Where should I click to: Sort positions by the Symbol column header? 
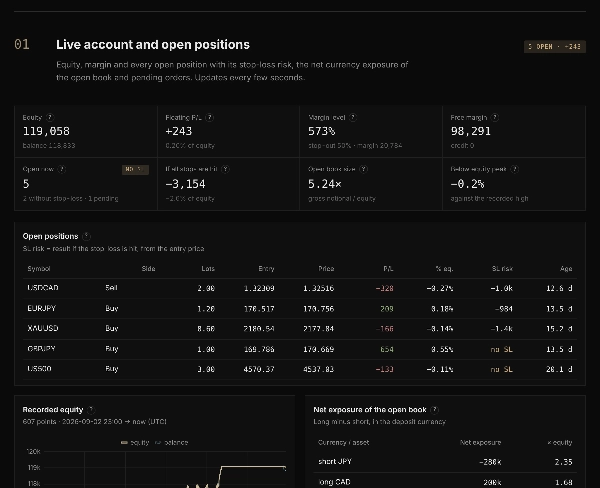click(39, 269)
